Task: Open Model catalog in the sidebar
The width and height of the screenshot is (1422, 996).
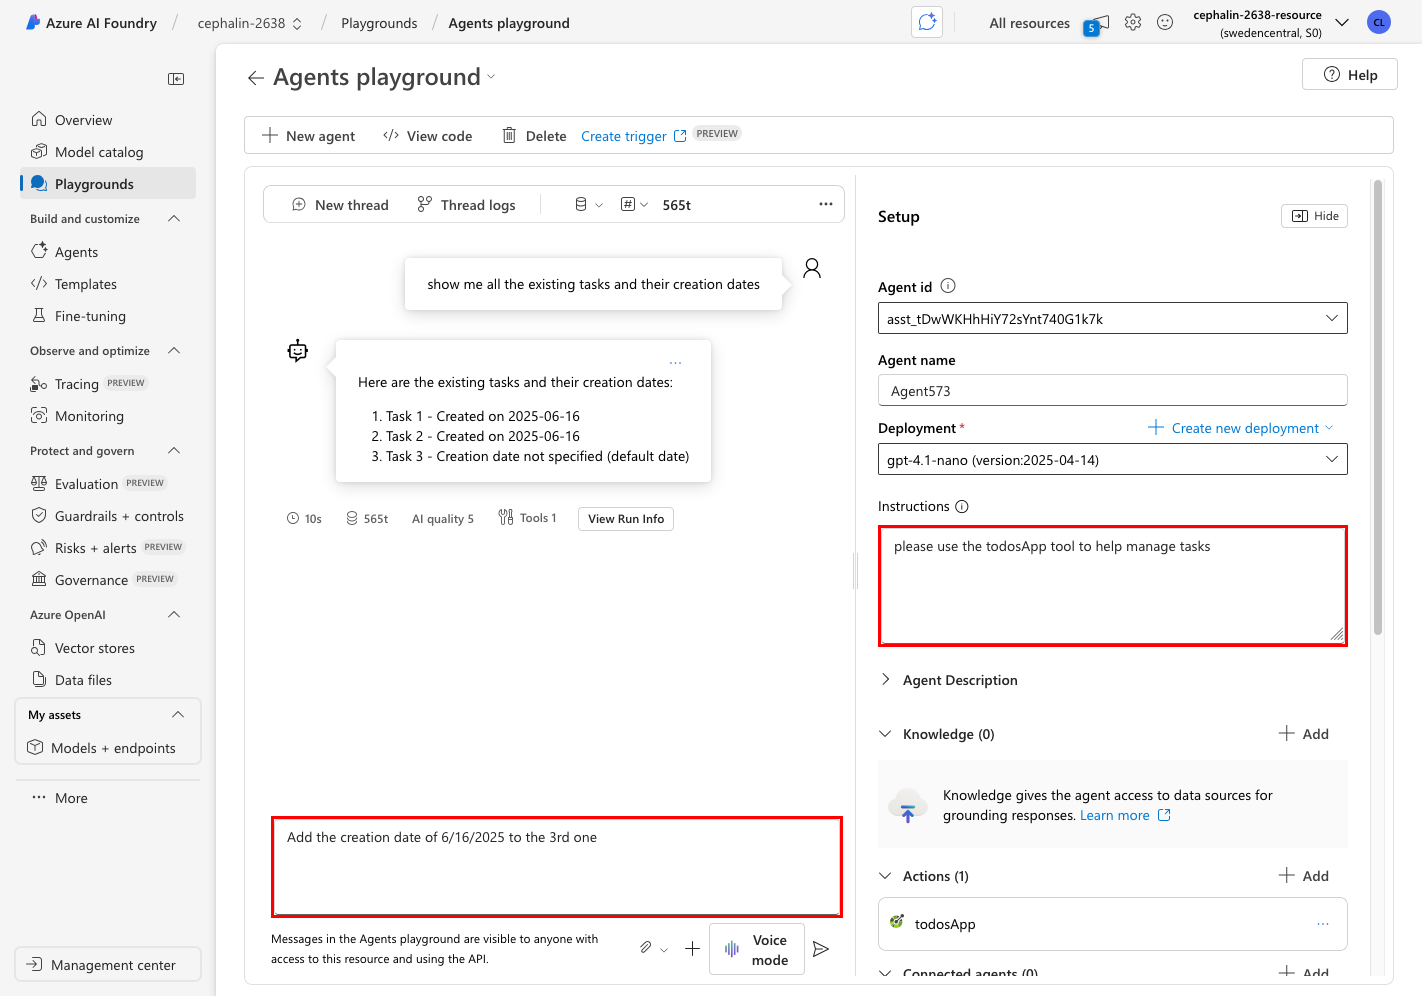Action: [99, 152]
